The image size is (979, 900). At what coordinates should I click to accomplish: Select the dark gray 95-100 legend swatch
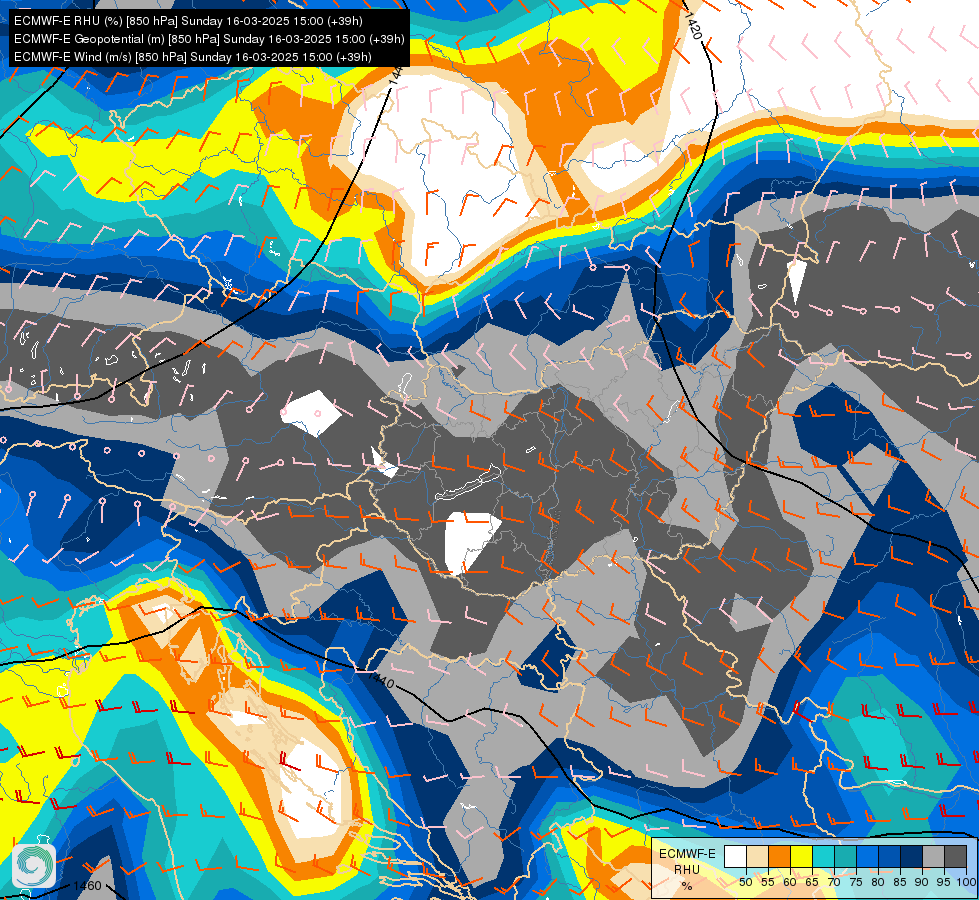tap(955, 856)
